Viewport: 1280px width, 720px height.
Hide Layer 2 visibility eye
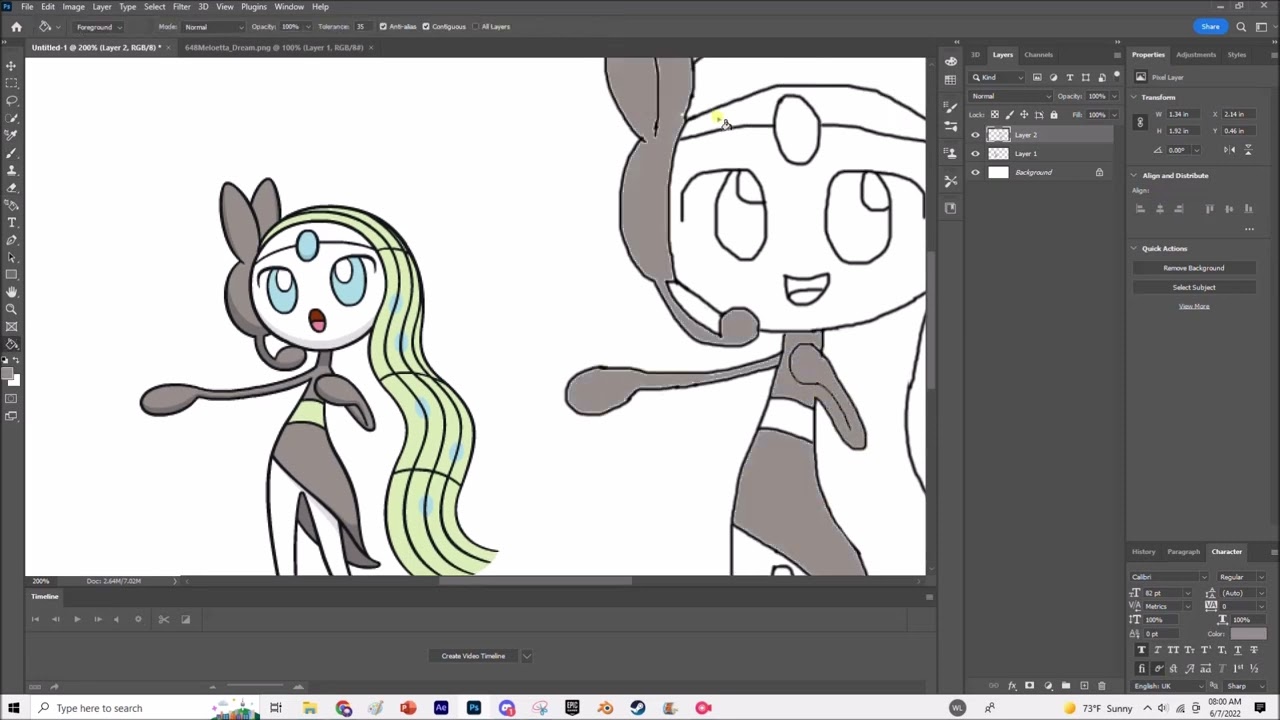pyautogui.click(x=975, y=135)
